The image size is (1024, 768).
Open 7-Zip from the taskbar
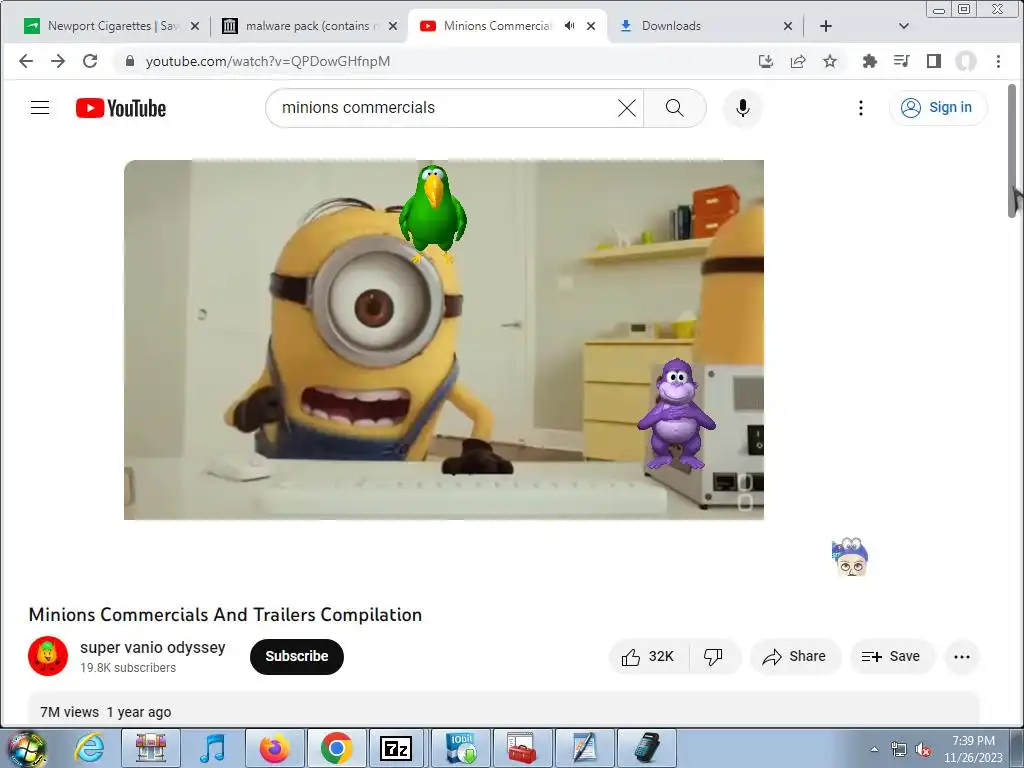point(396,748)
